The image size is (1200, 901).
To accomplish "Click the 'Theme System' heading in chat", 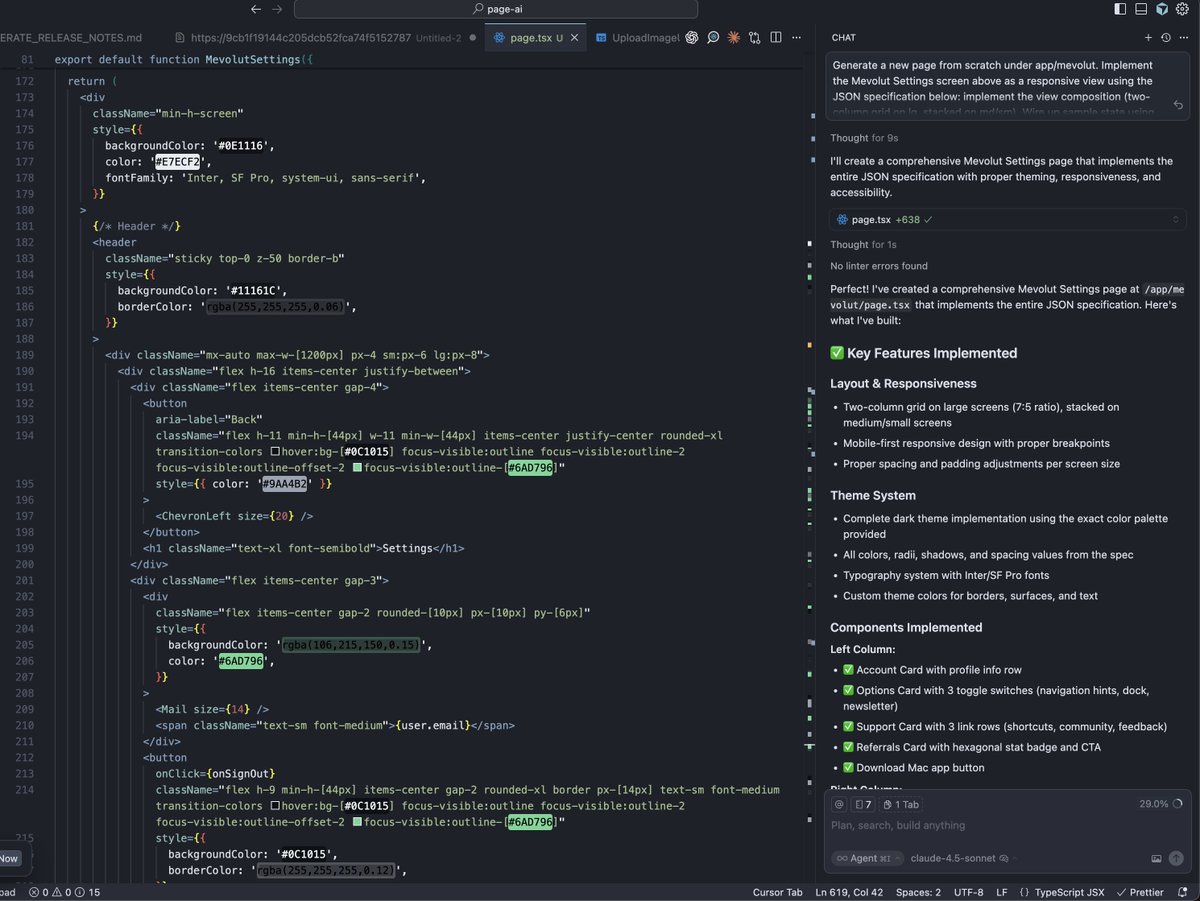I will 873,495.
